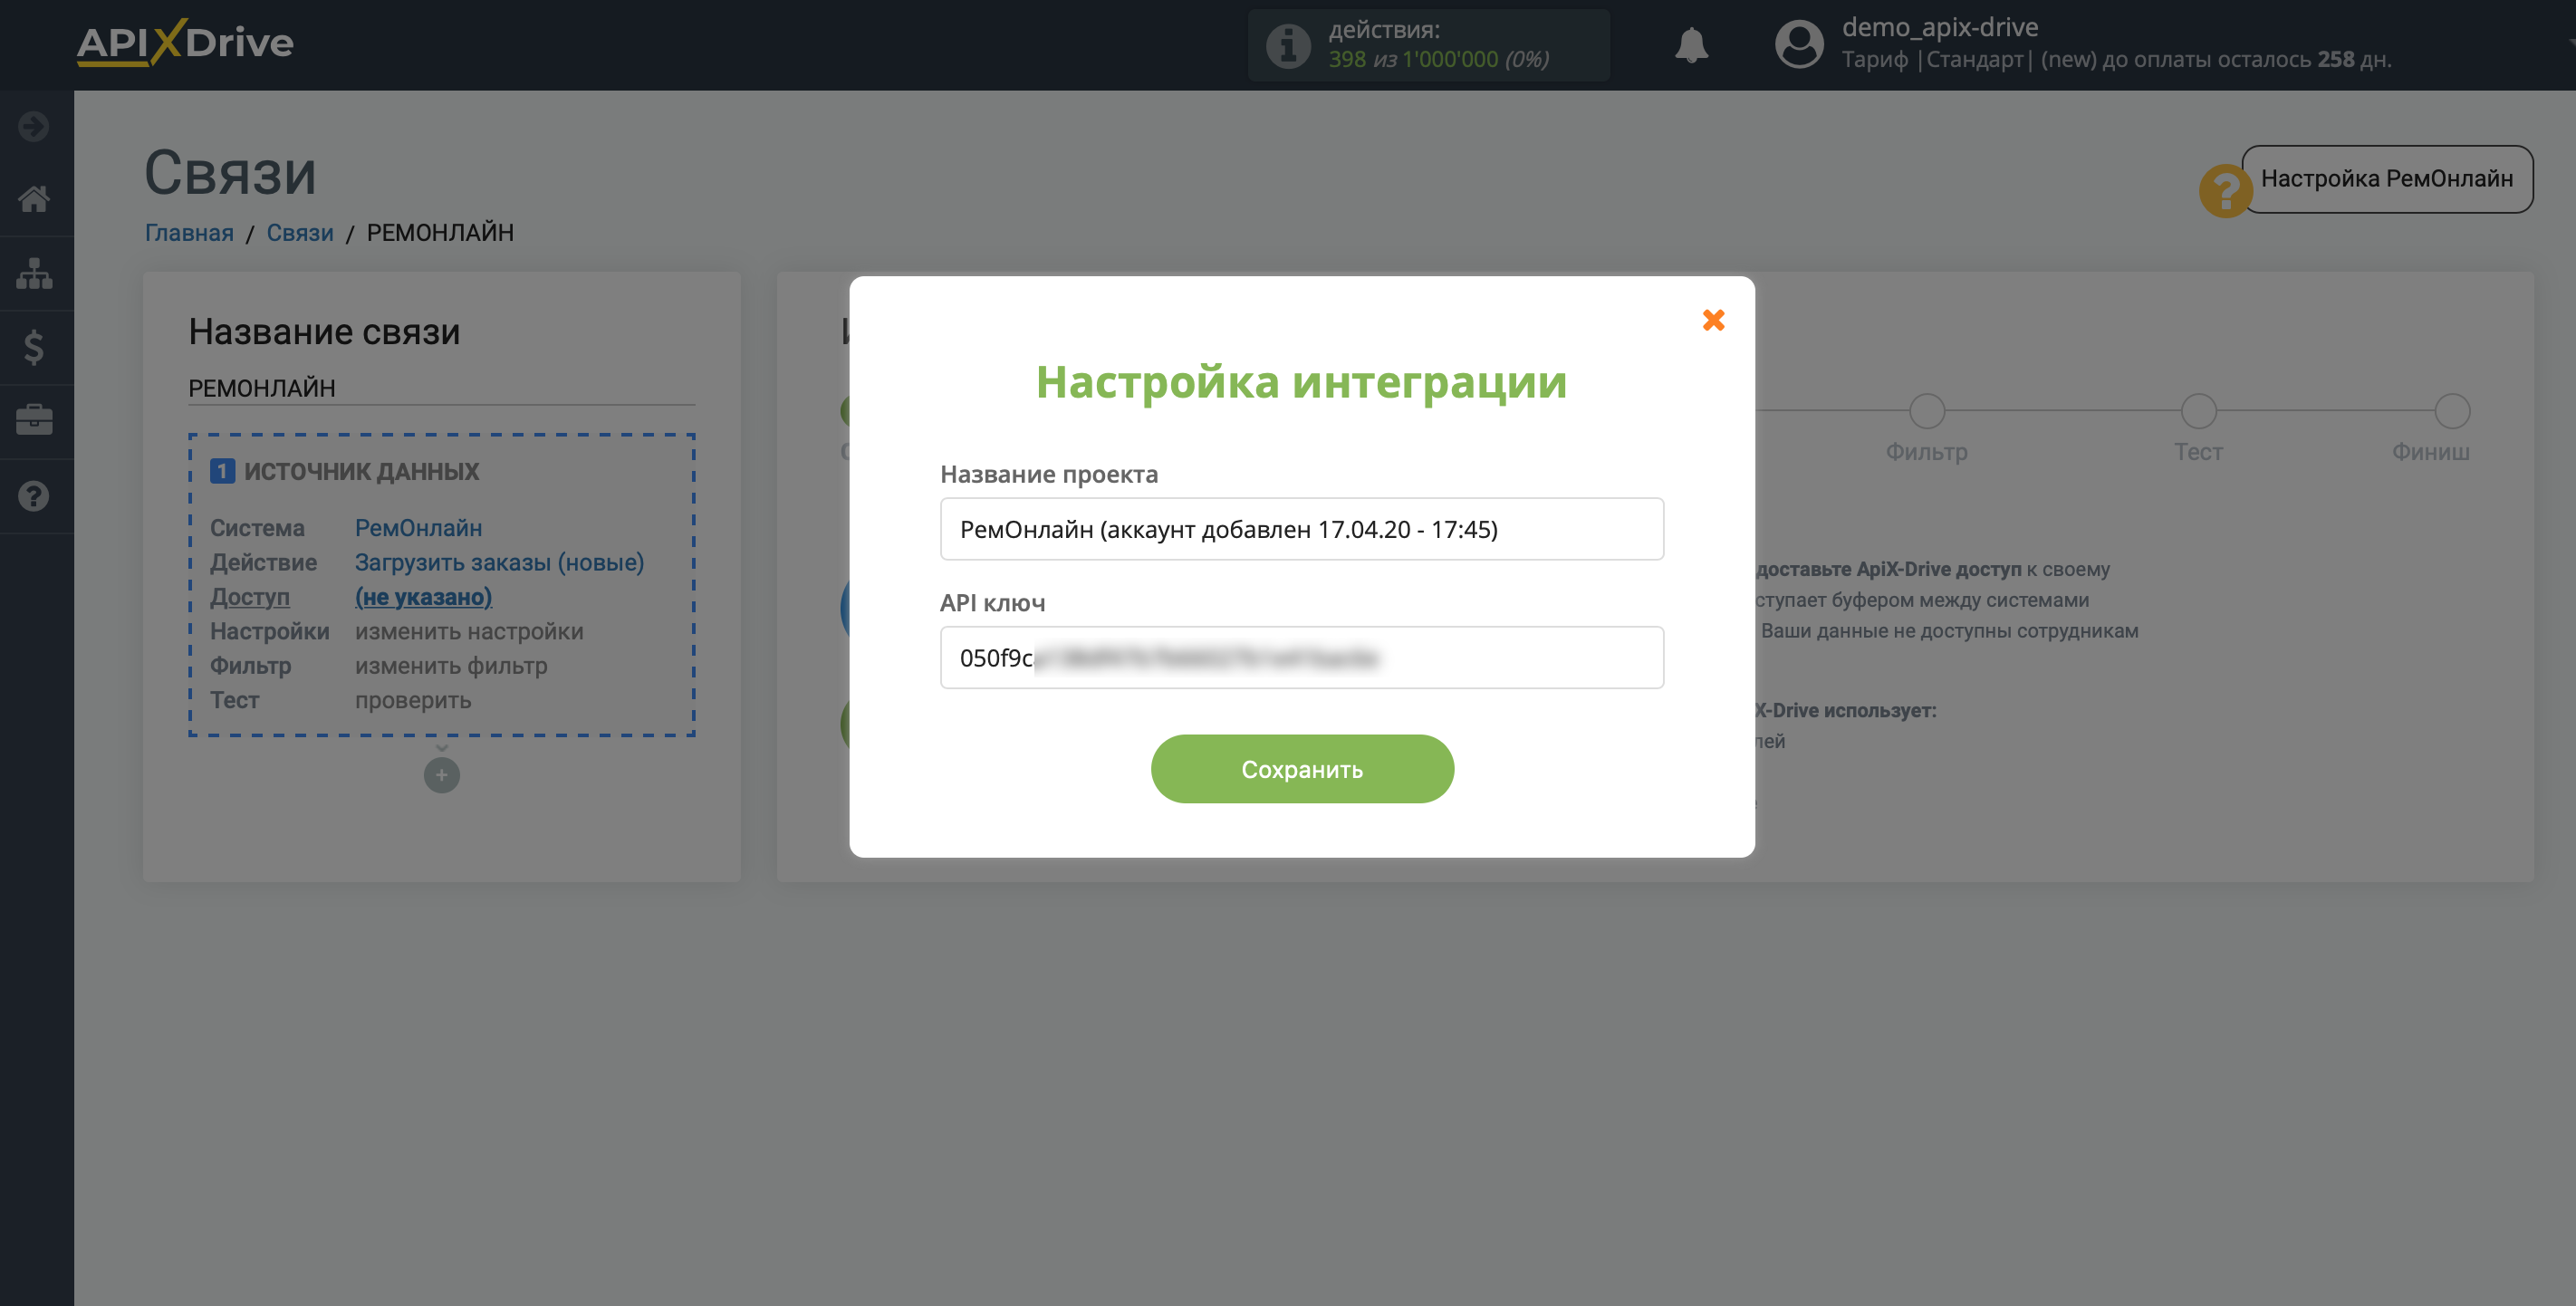Image resolution: width=2576 pixels, height=1306 pixels.
Task: Go to Связи breadcrumb link
Action: click(x=299, y=233)
